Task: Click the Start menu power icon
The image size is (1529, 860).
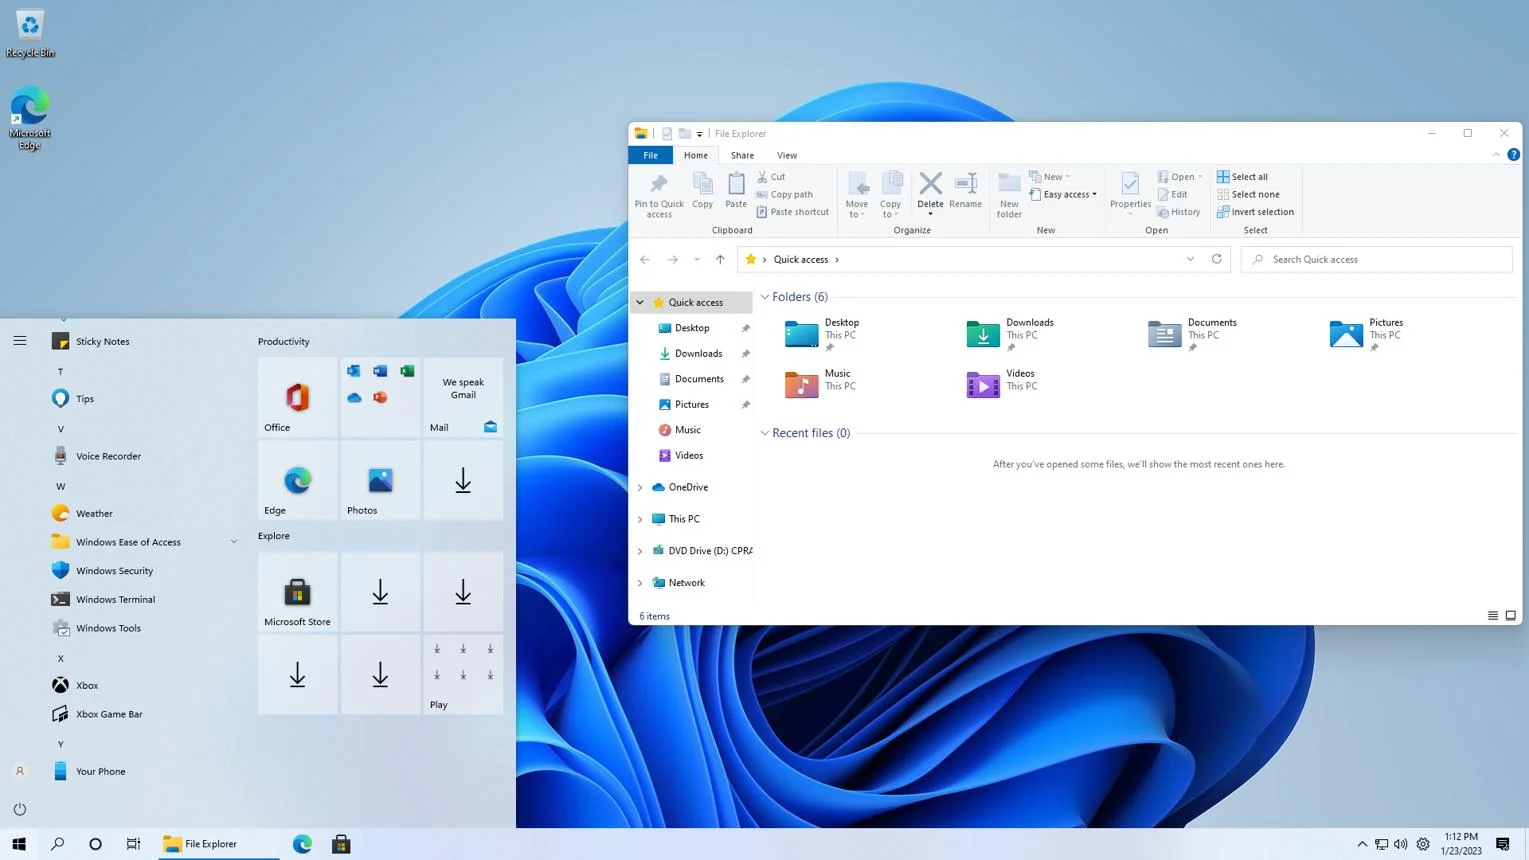Action: [20, 809]
